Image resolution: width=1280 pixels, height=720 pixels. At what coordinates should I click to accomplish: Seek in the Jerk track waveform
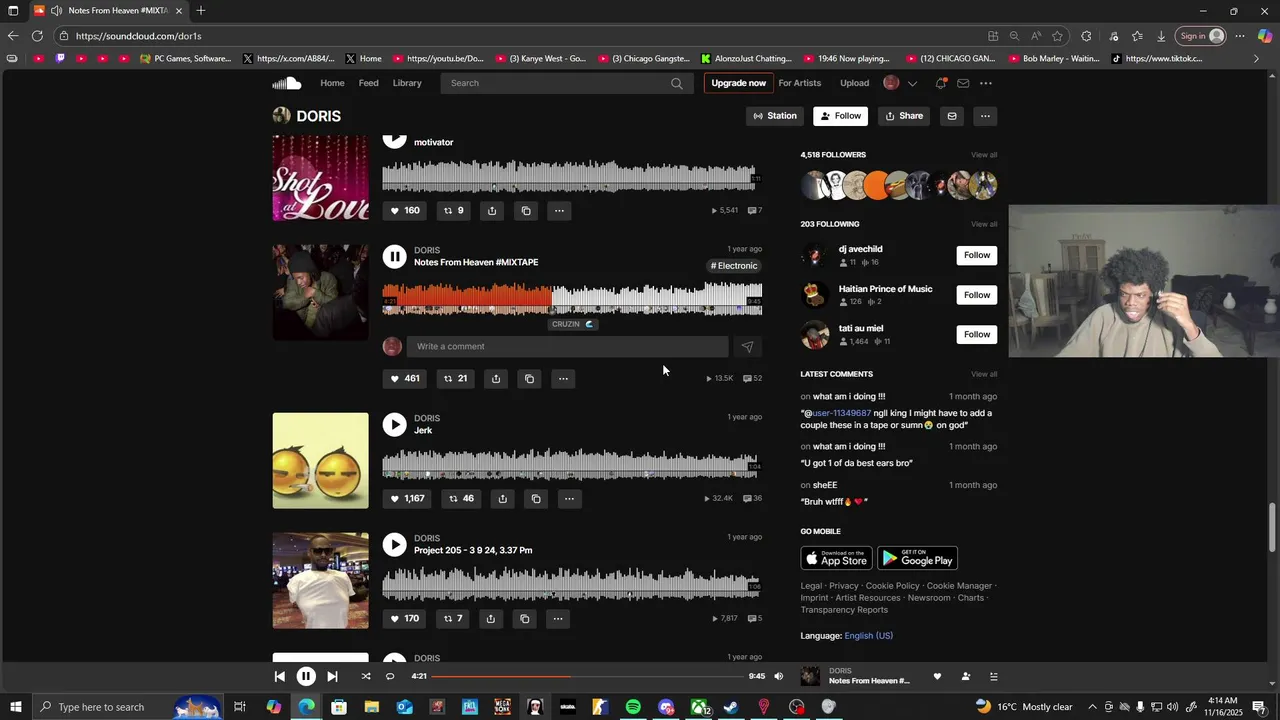click(572, 464)
